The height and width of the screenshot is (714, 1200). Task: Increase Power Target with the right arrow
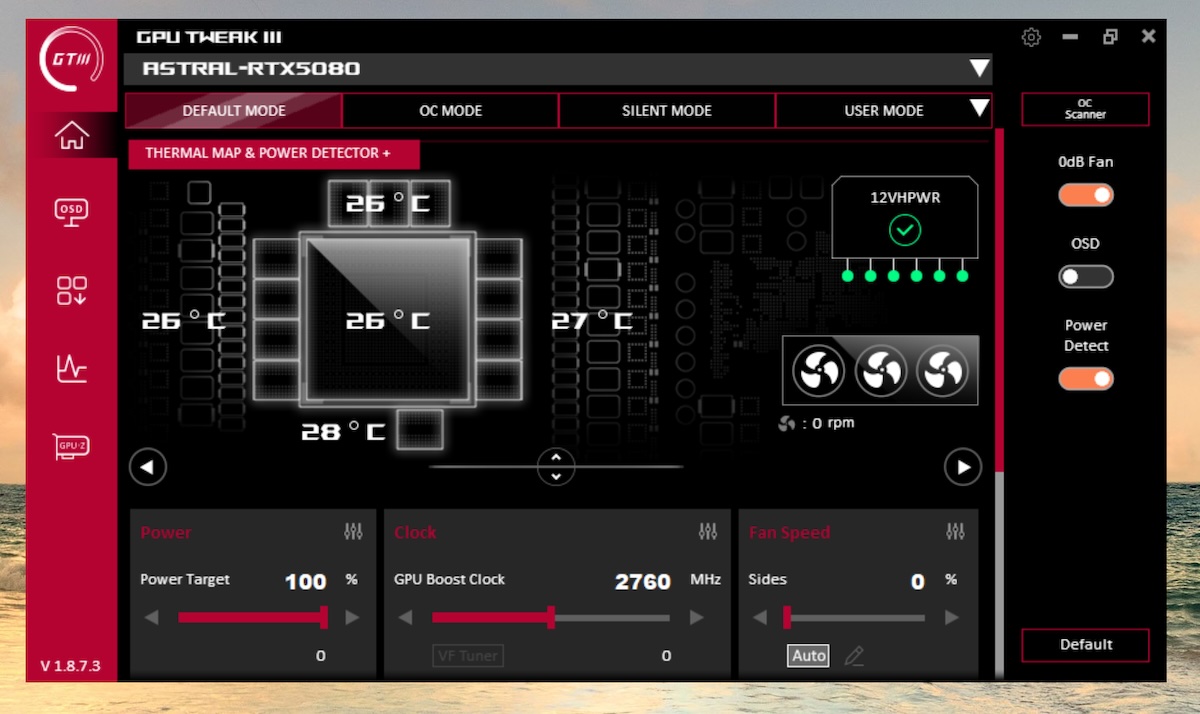point(352,618)
